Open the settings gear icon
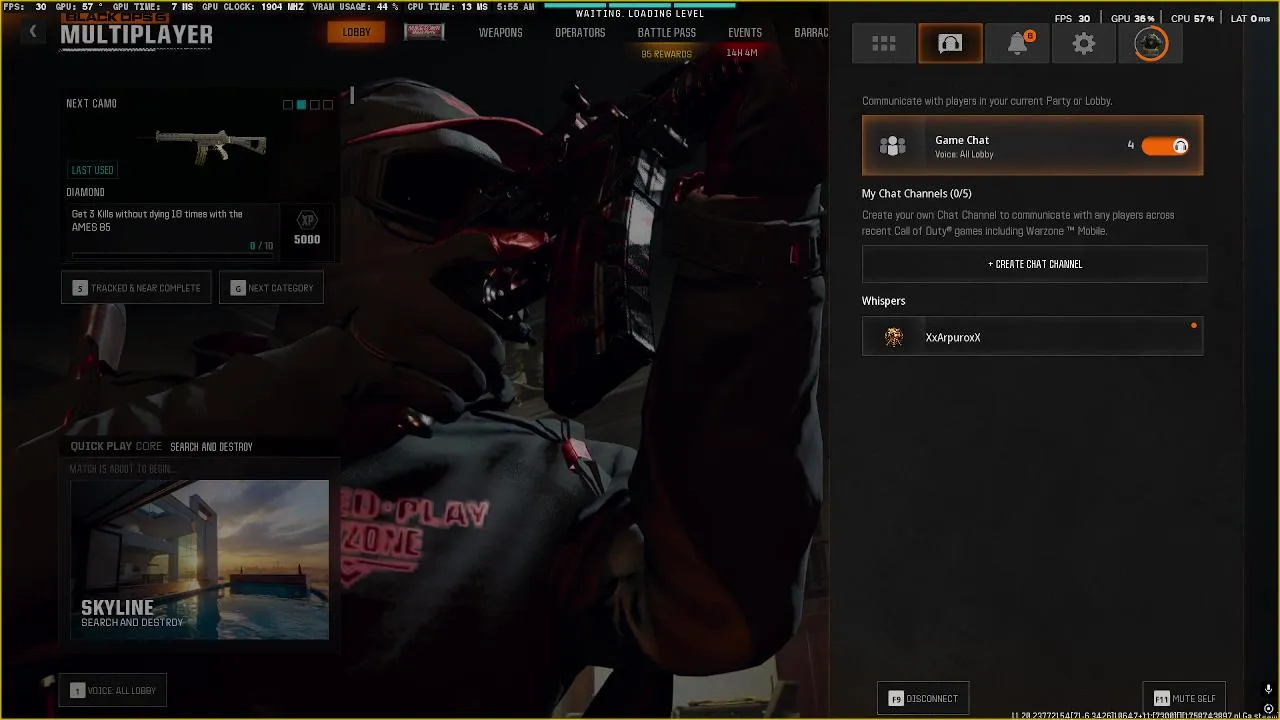The width and height of the screenshot is (1280, 720). [x=1084, y=43]
